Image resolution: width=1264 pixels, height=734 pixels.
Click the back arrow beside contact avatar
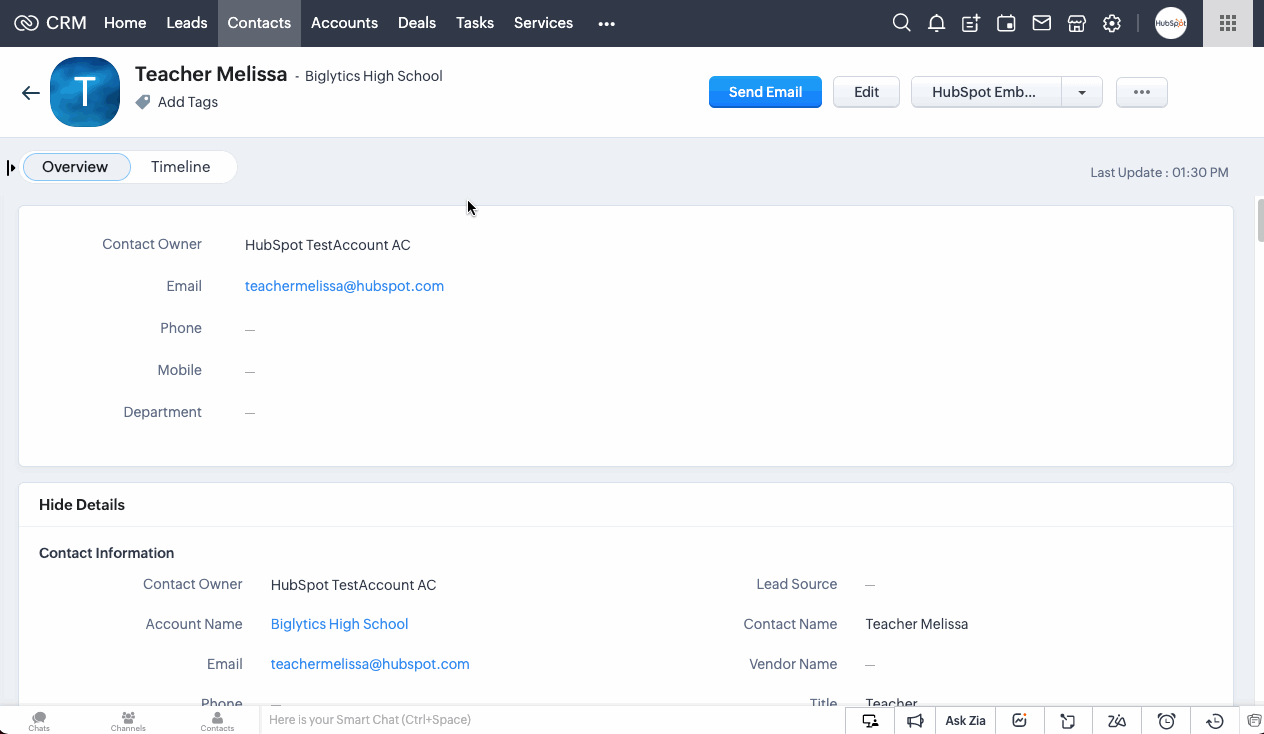31,93
